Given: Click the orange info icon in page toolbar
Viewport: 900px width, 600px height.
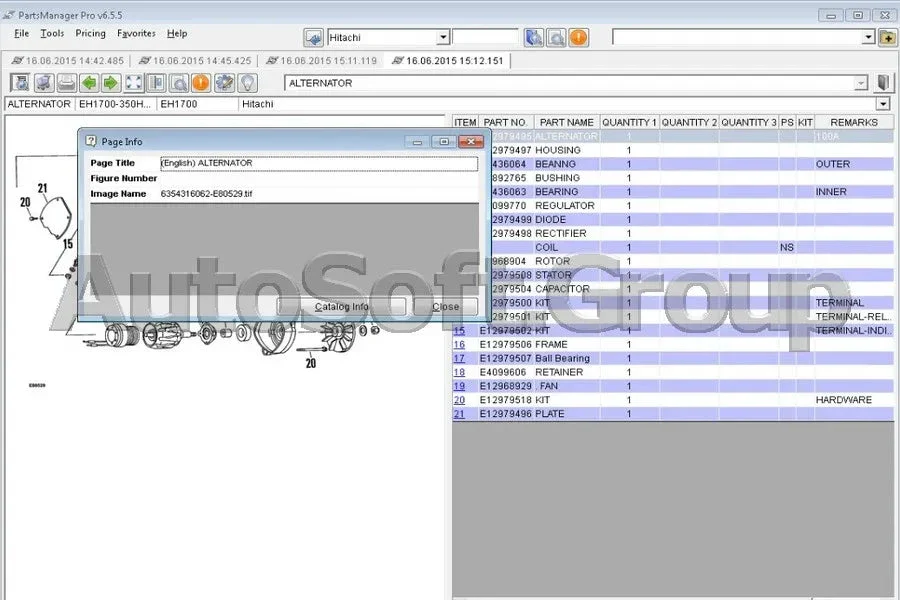Looking at the screenshot, I should point(201,83).
